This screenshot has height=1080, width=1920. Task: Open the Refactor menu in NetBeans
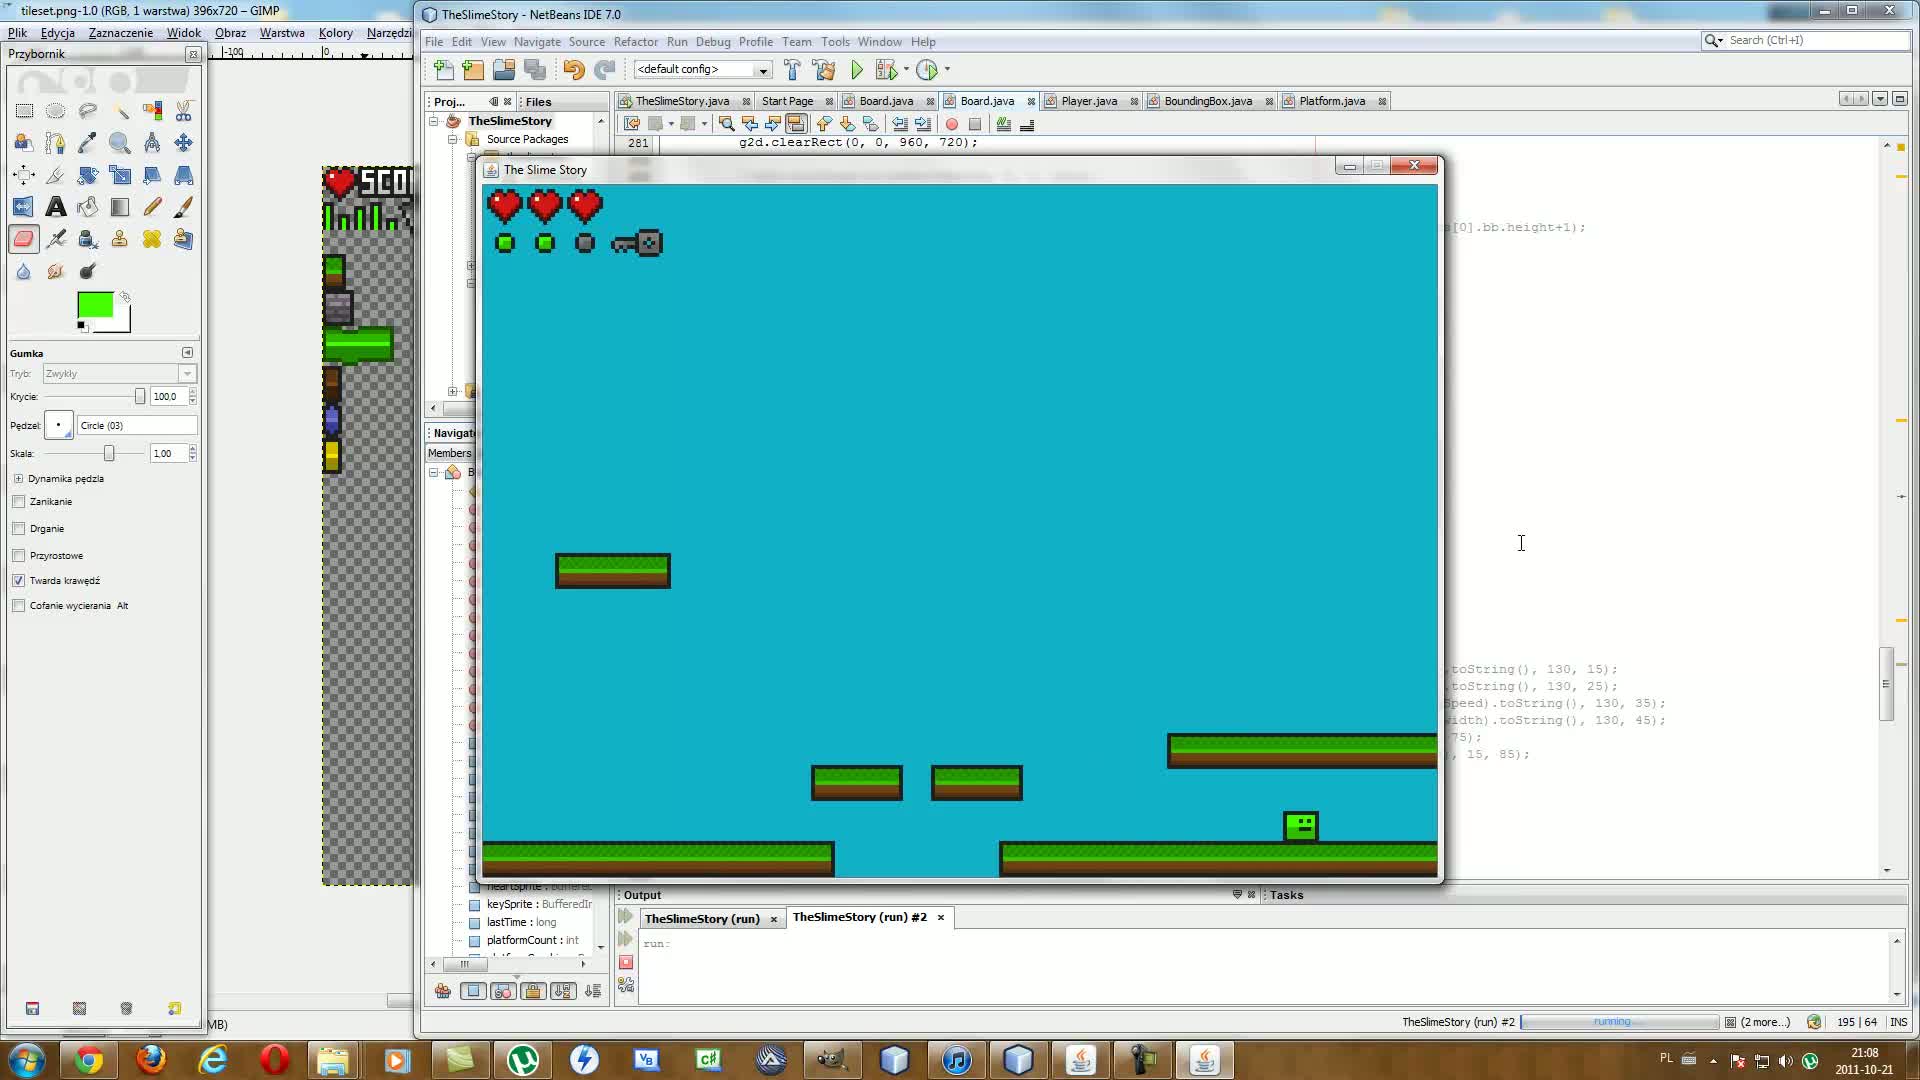point(636,41)
